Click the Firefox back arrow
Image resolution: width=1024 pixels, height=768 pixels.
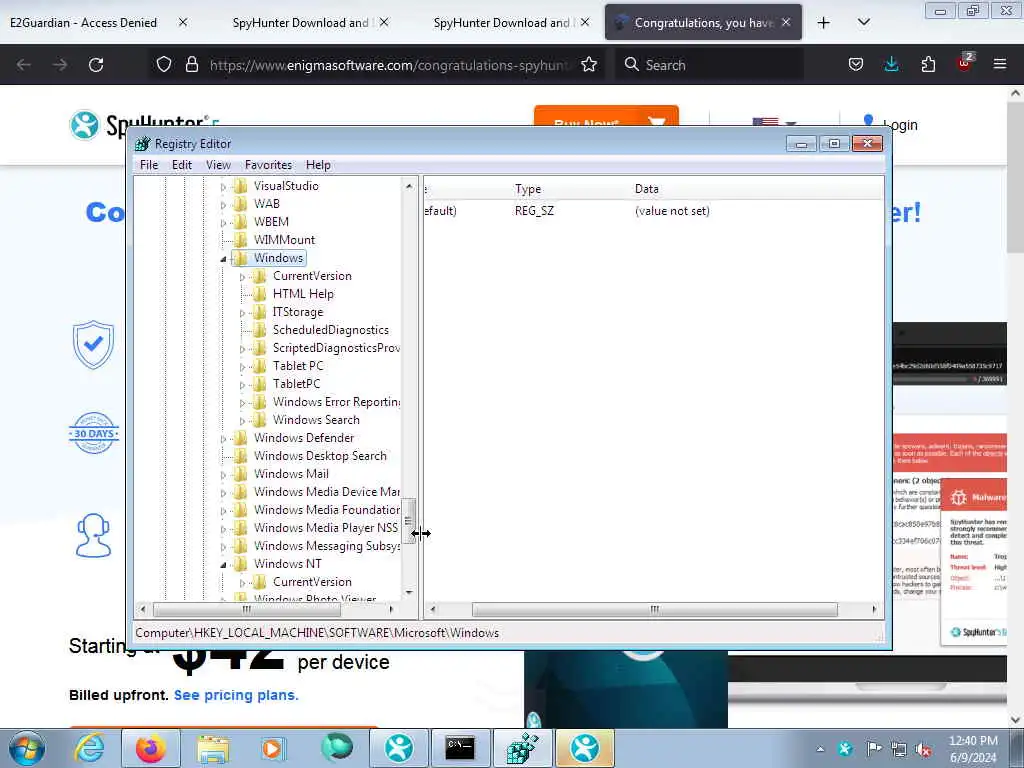(x=24, y=65)
